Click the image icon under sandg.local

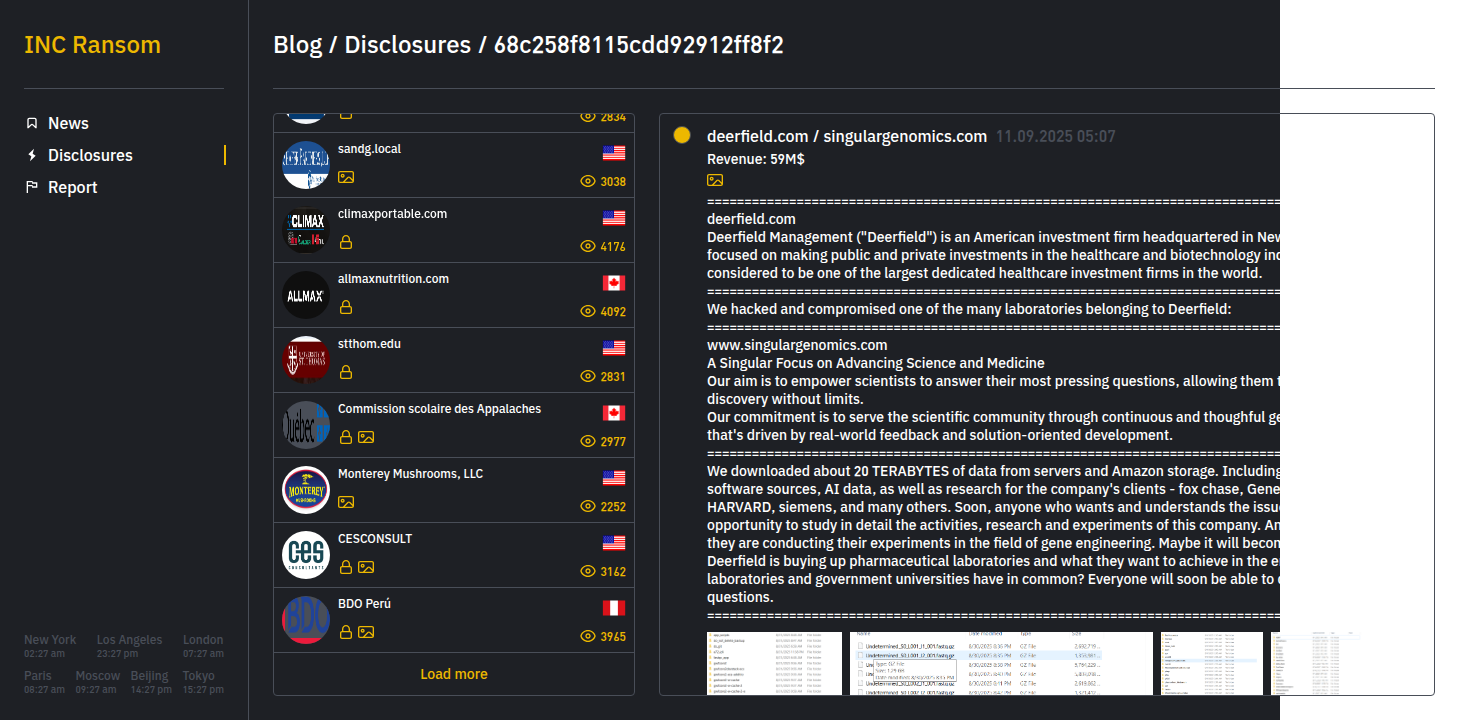coord(346,177)
